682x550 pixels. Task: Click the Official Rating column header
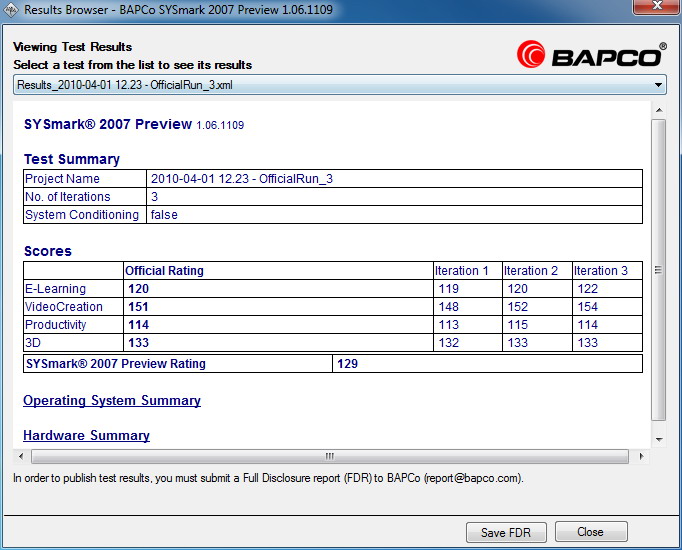click(164, 271)
